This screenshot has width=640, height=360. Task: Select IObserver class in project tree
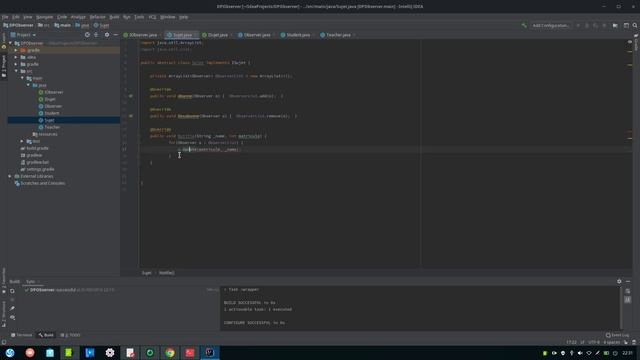[51, 92]
